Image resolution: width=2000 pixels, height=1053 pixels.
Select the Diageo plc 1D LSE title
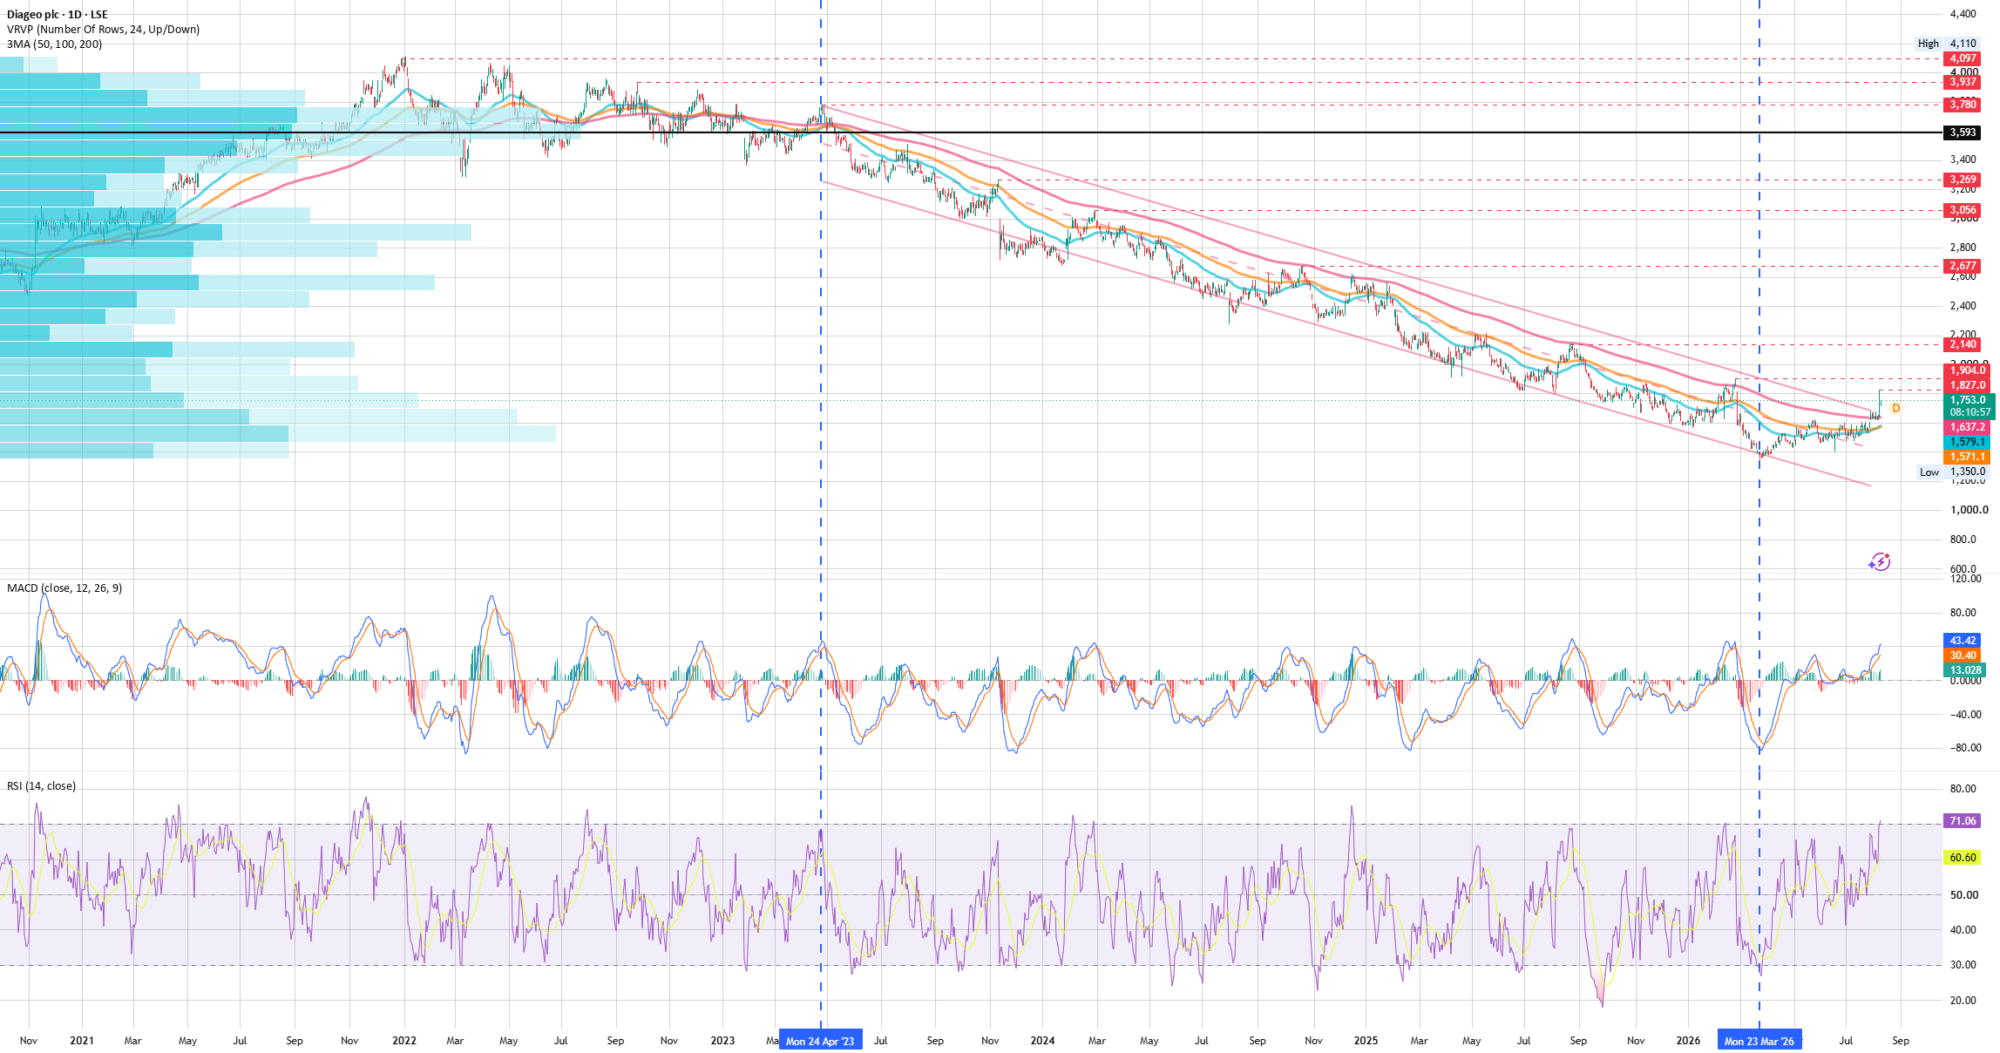point(57,15)
